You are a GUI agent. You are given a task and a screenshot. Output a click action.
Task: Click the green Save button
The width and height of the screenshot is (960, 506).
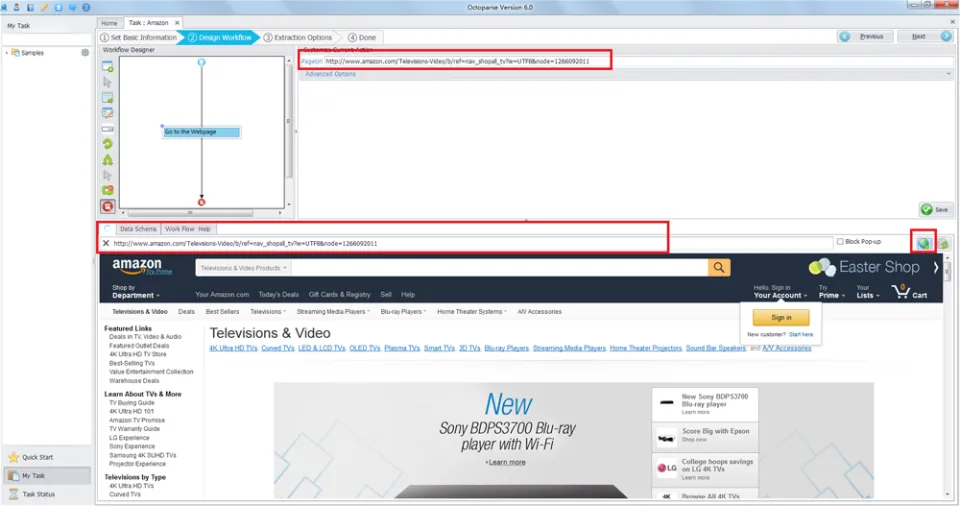[x=936, y=210]
